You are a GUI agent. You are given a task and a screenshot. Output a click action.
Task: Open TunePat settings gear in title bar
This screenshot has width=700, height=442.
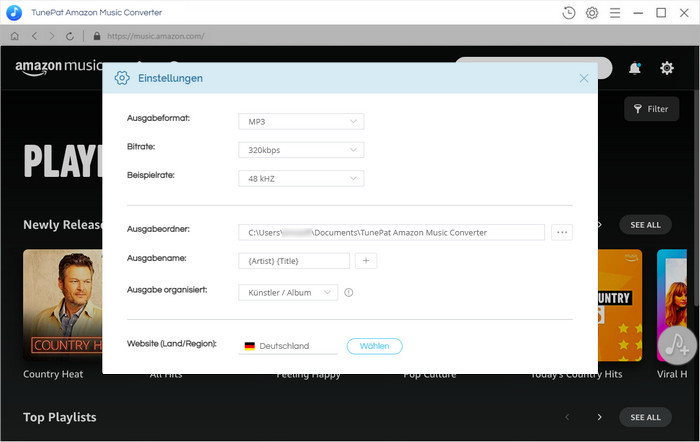(x=592, y=13)
